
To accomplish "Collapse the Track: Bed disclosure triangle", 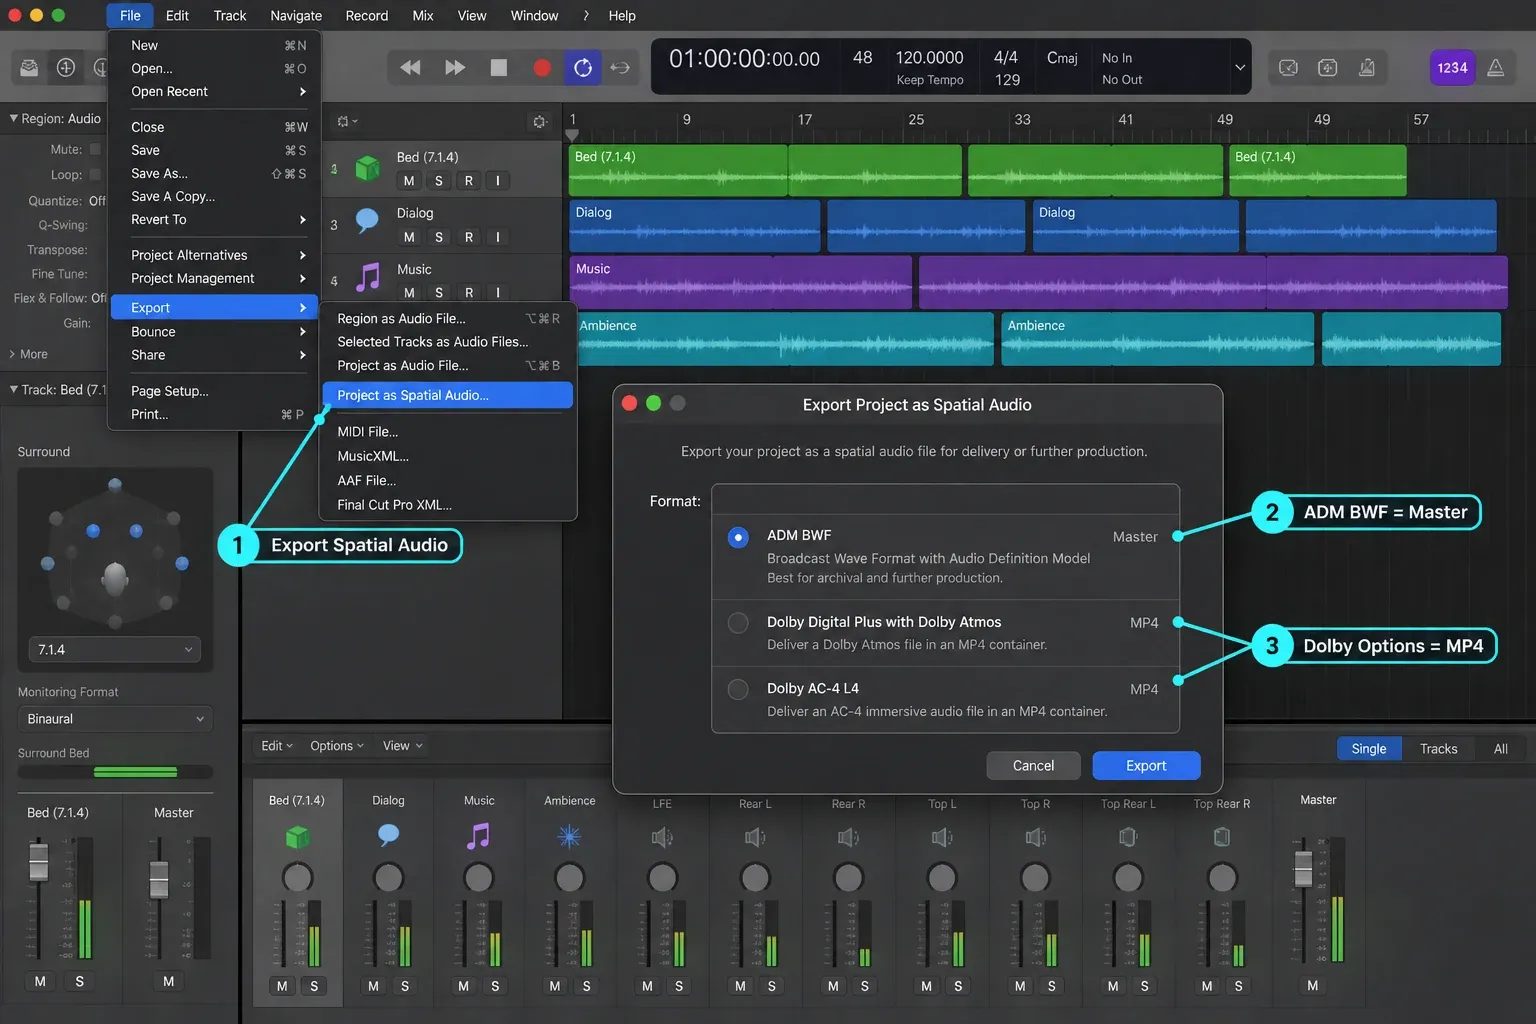I will (14, 389).
